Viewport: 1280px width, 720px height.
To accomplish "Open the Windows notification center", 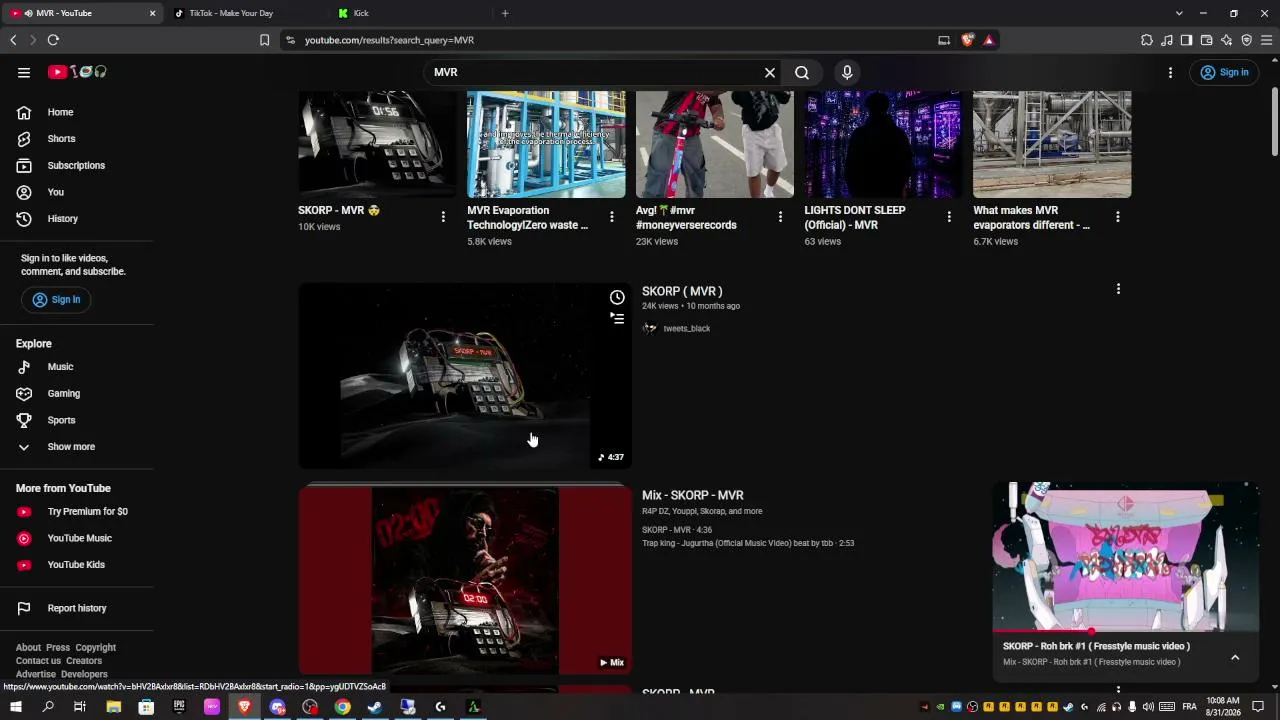I will (x=1259, y=707).
